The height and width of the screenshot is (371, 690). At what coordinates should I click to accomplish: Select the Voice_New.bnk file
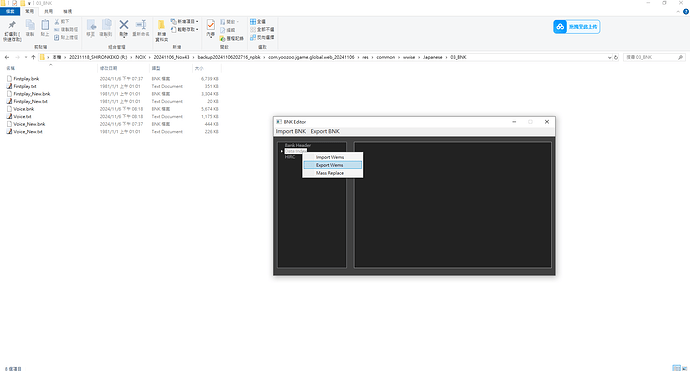(29, 124)
